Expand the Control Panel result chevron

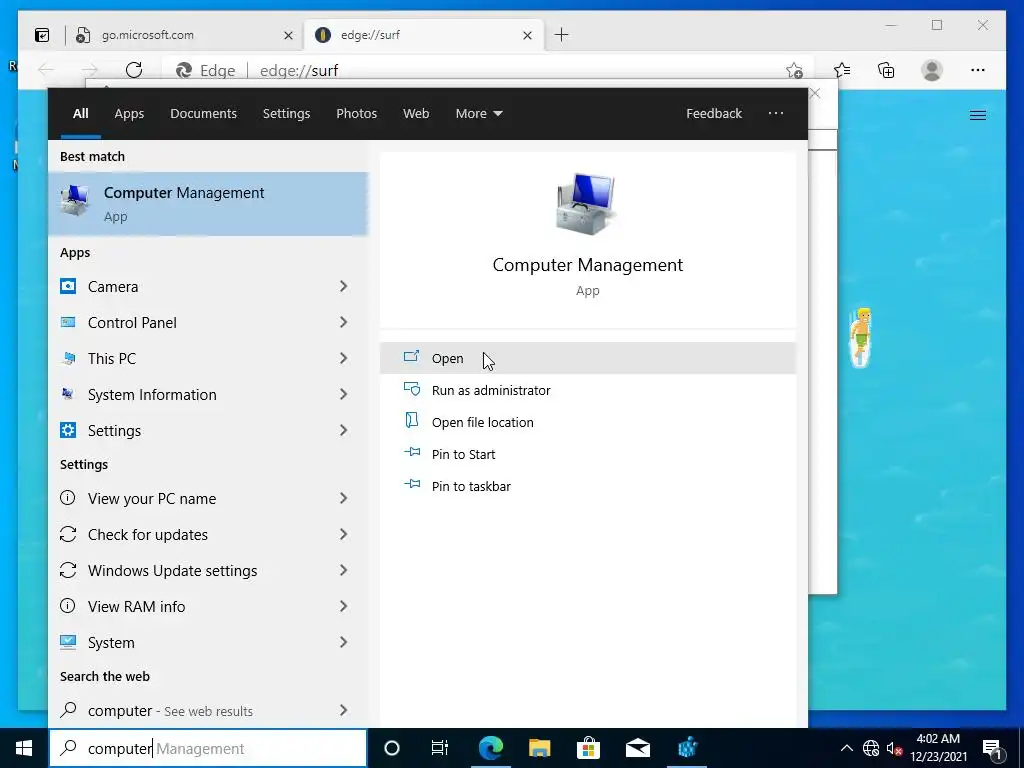(x=344, y=322)
